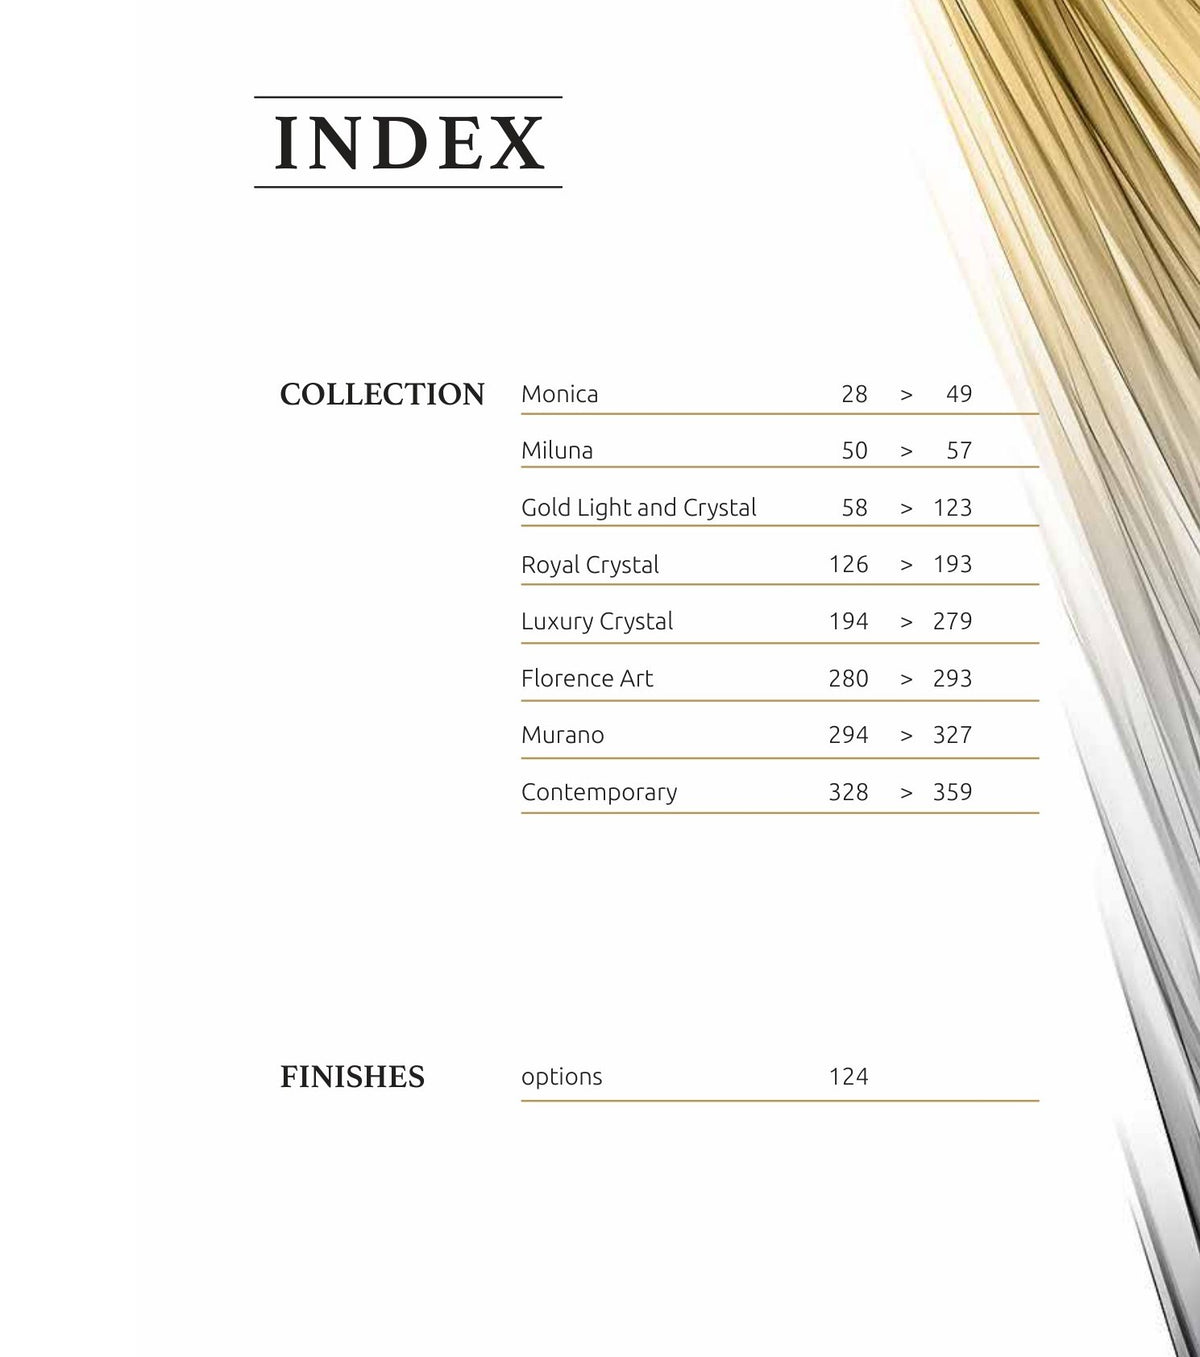
Task: Click page 279 ending Luxury Crystal
Action: click(953, 621)
